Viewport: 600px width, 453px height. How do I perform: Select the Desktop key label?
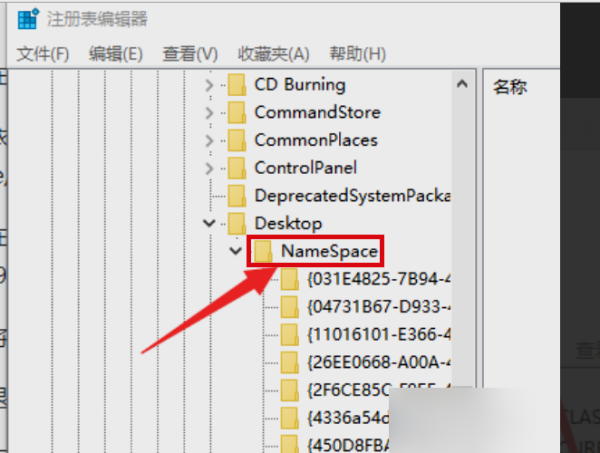coord(289,223)
